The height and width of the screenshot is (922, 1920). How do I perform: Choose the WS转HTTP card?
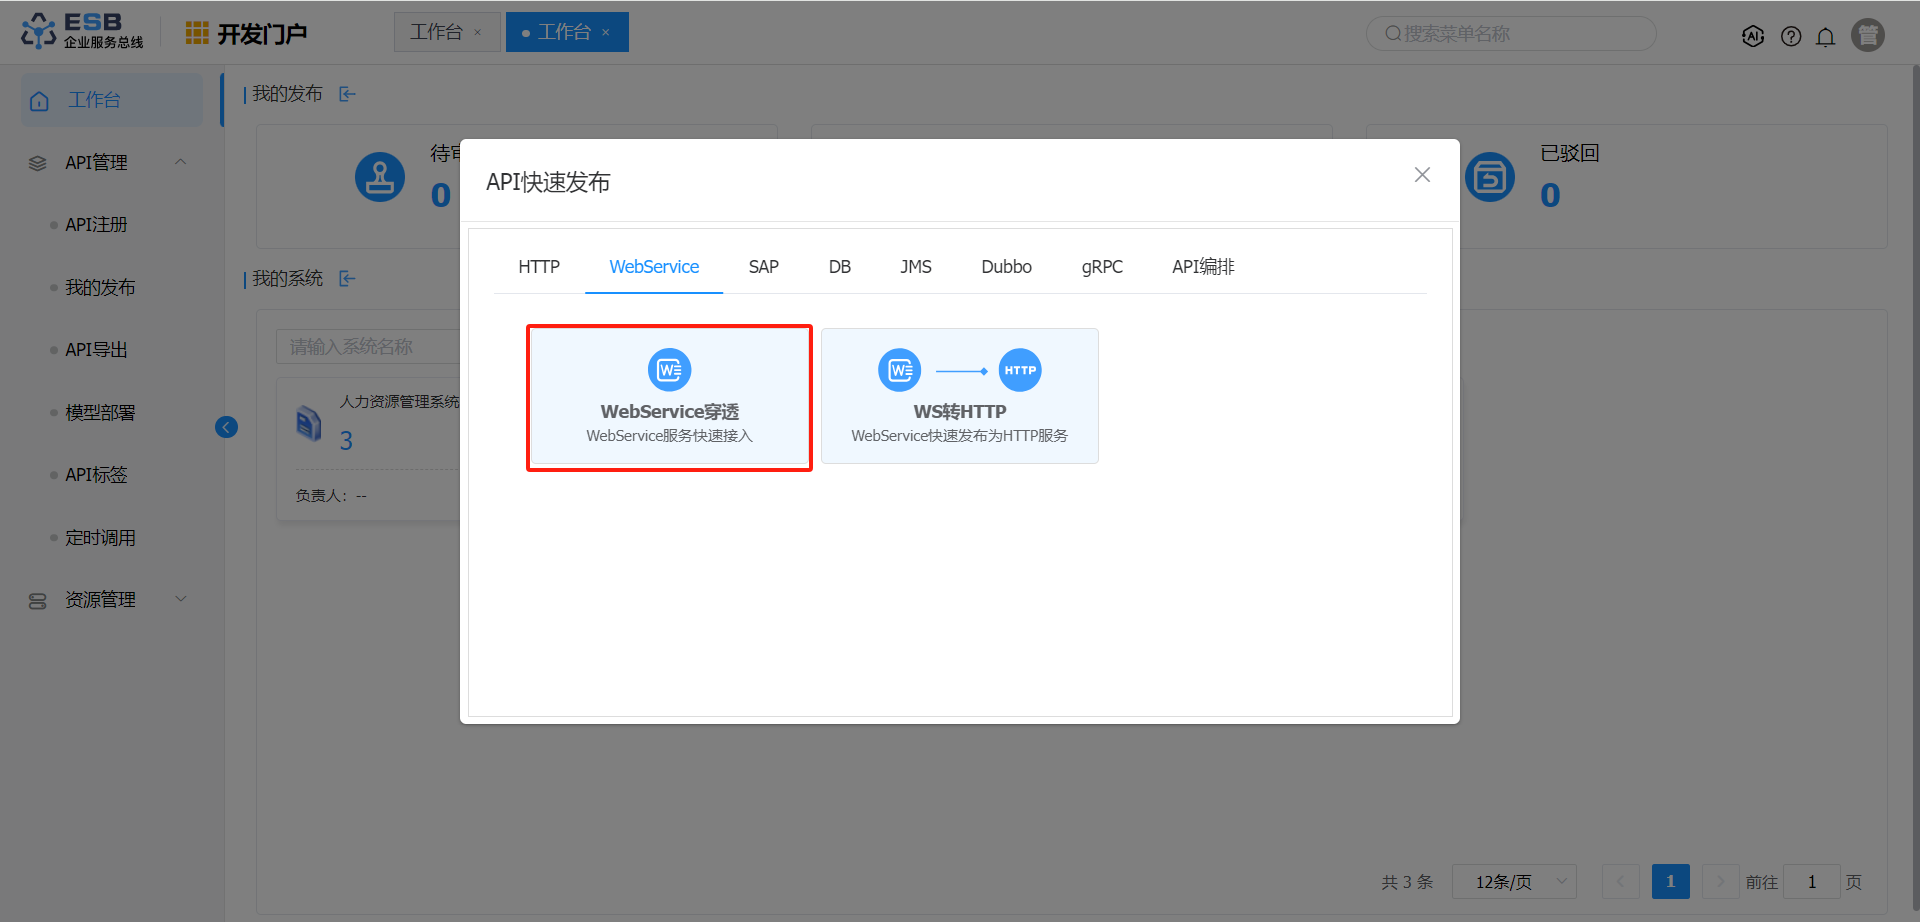pyautogui.click(x=960, y=397)
